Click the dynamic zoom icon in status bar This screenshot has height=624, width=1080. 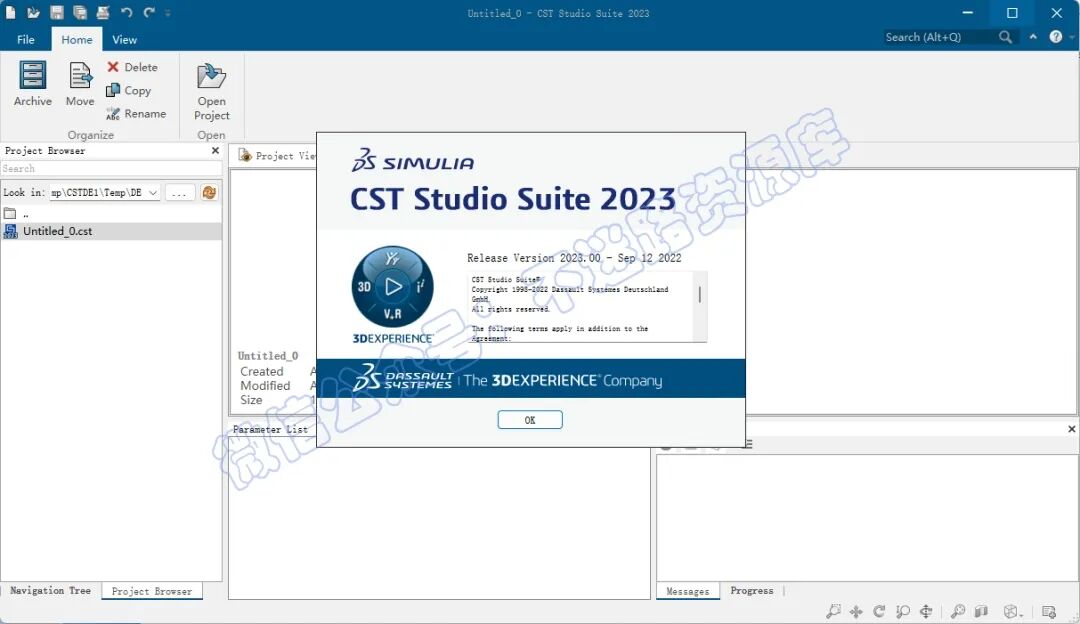903,611
